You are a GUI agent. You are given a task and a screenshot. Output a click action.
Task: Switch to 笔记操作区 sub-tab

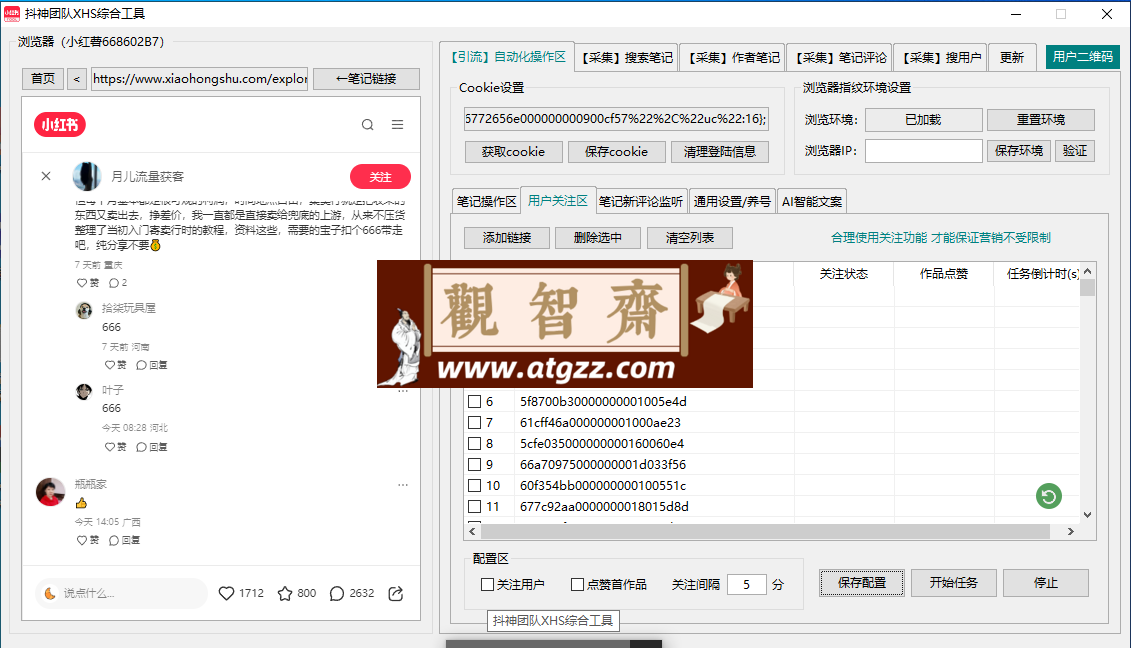[487, 202]
